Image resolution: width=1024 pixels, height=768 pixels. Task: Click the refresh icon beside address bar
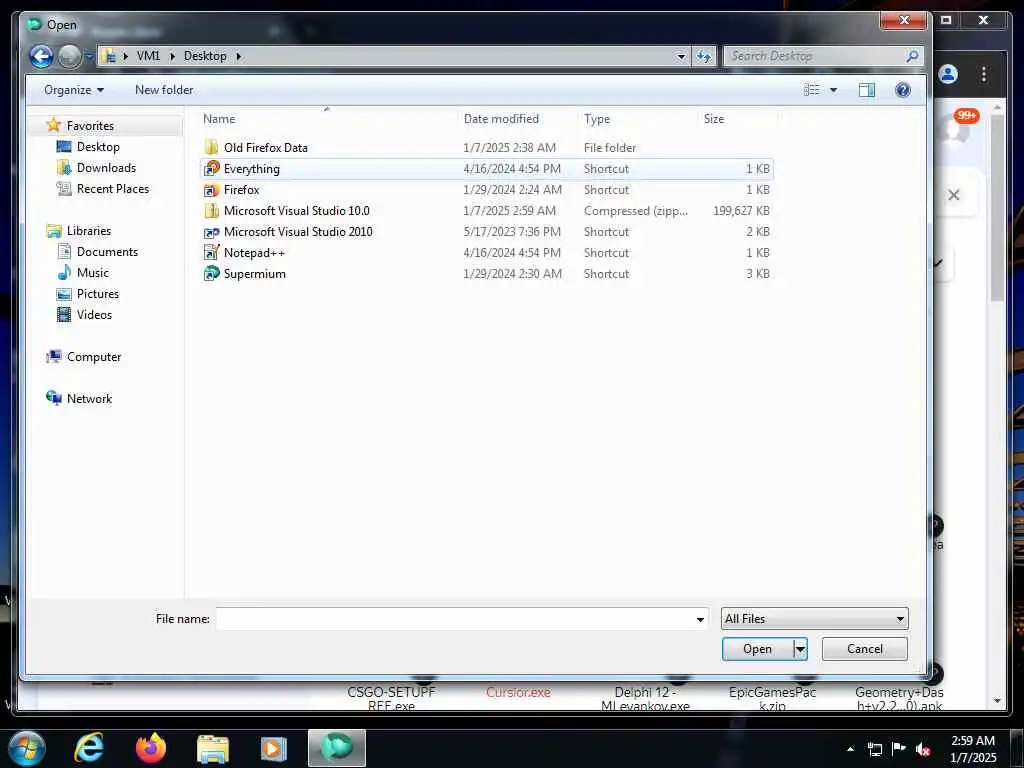(703, 57)
